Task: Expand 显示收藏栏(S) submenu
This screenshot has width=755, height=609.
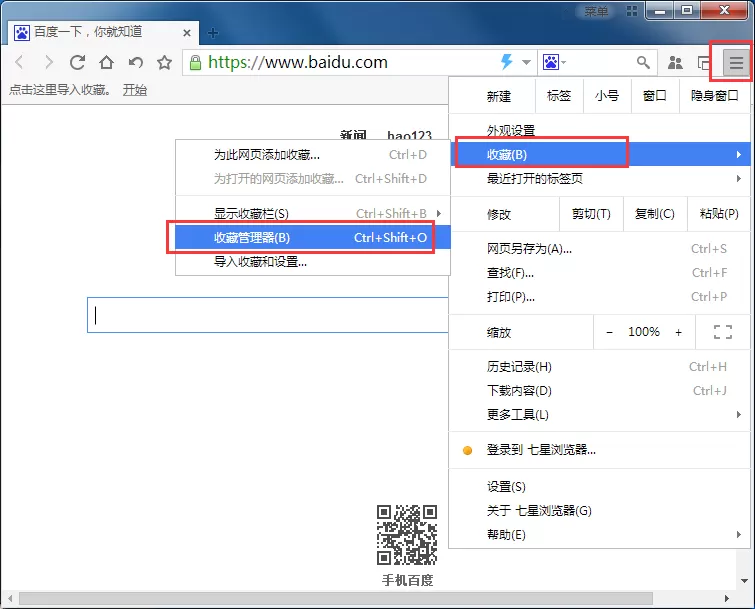Action: 313,213
